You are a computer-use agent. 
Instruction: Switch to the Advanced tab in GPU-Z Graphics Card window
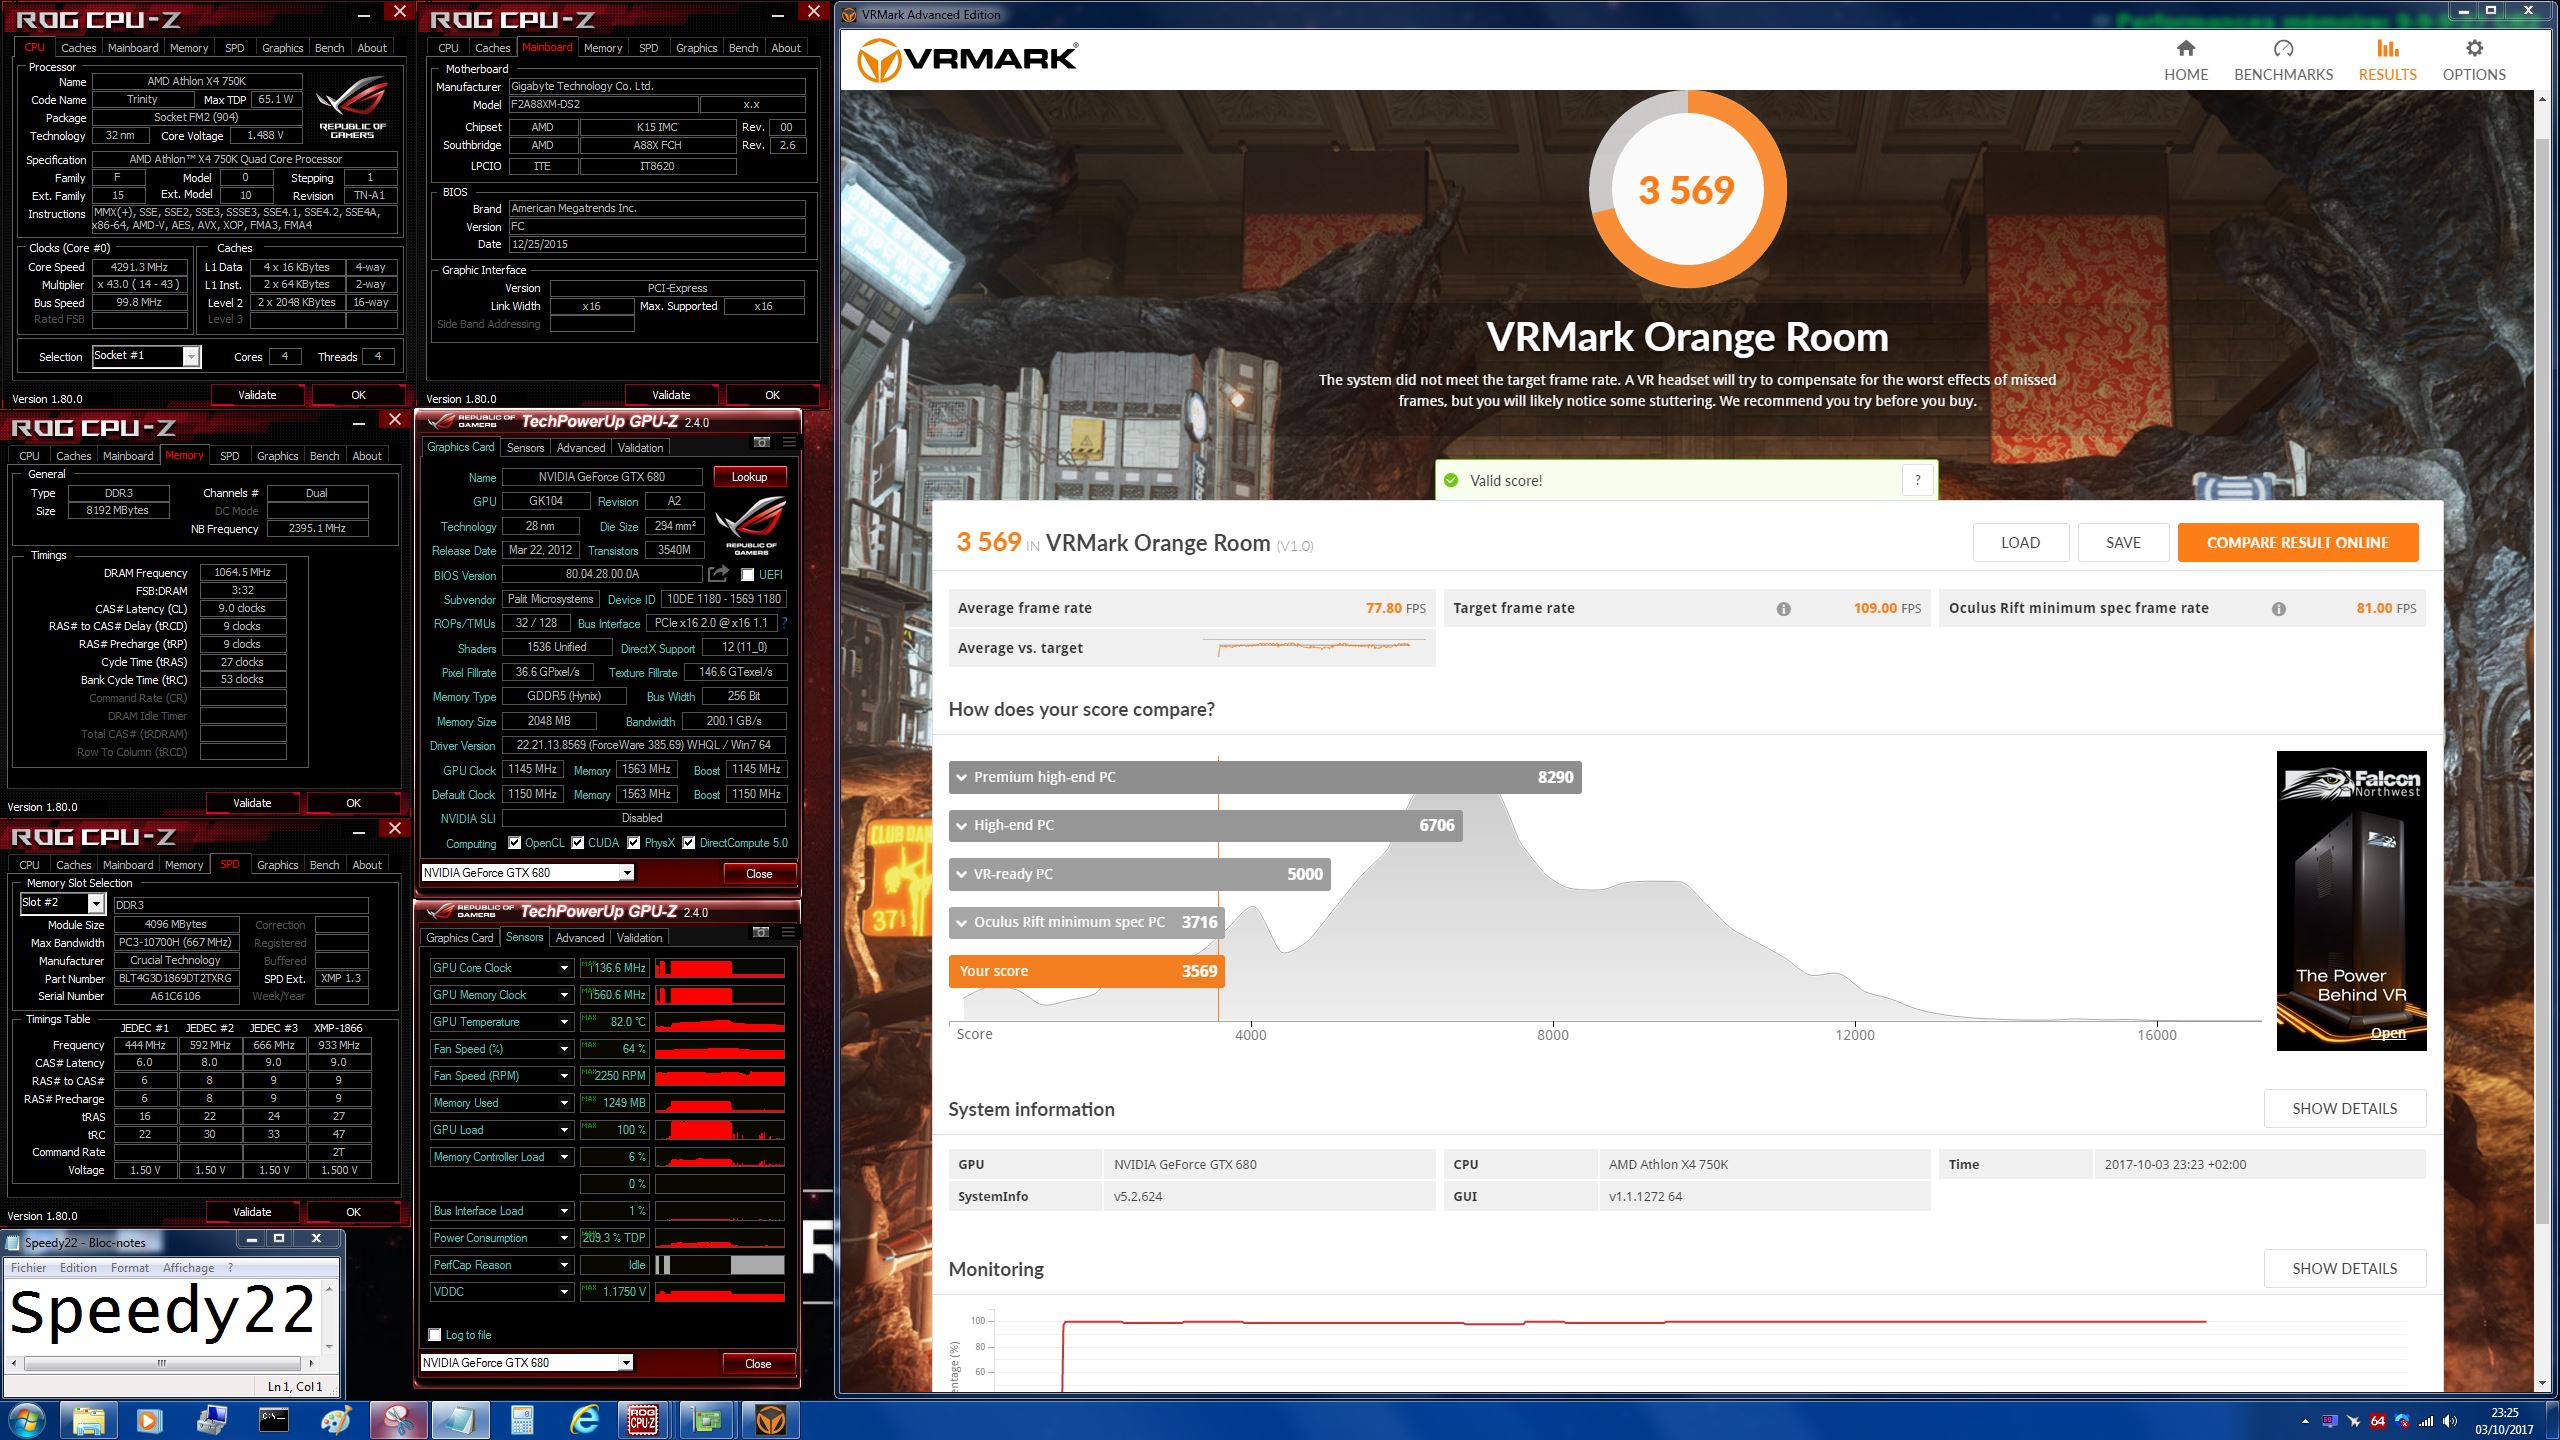[x=581, y=448]
